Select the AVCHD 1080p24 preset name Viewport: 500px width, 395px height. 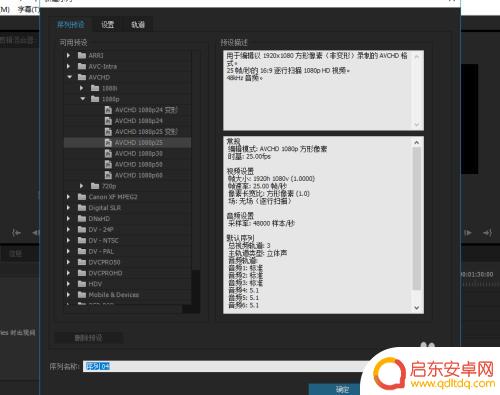click(x=139, y=121)
